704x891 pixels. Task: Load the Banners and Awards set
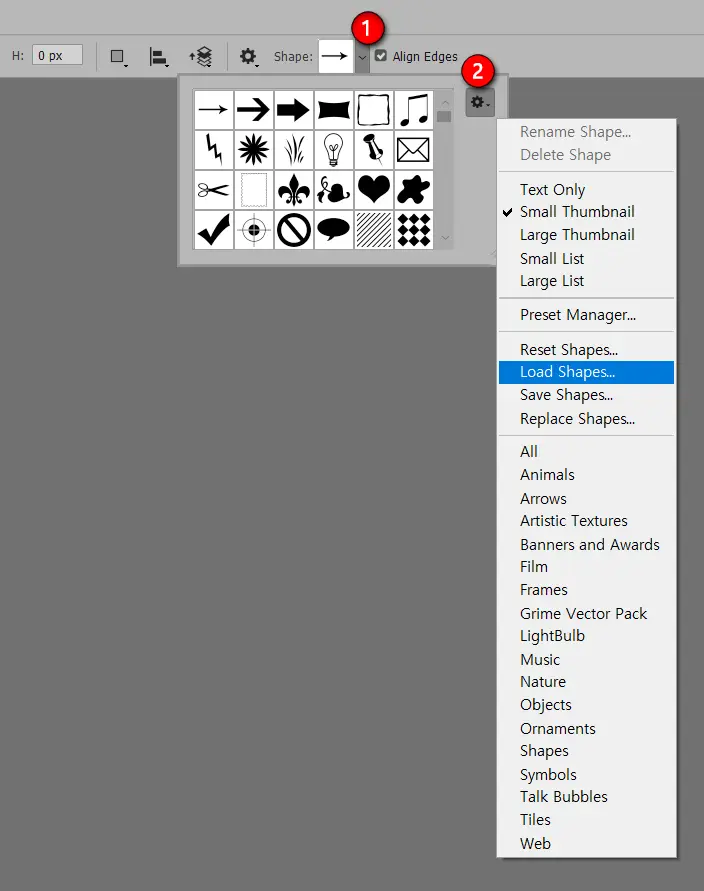[x=586, y=544]
